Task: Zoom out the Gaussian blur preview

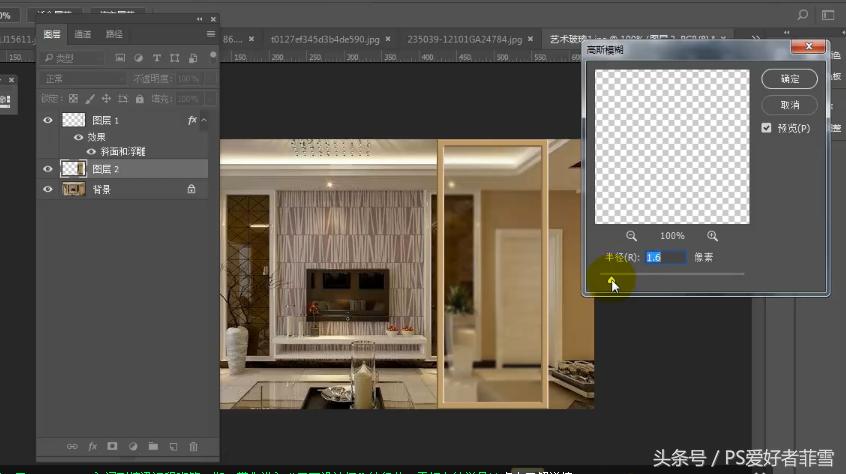Action: [632, 236]
